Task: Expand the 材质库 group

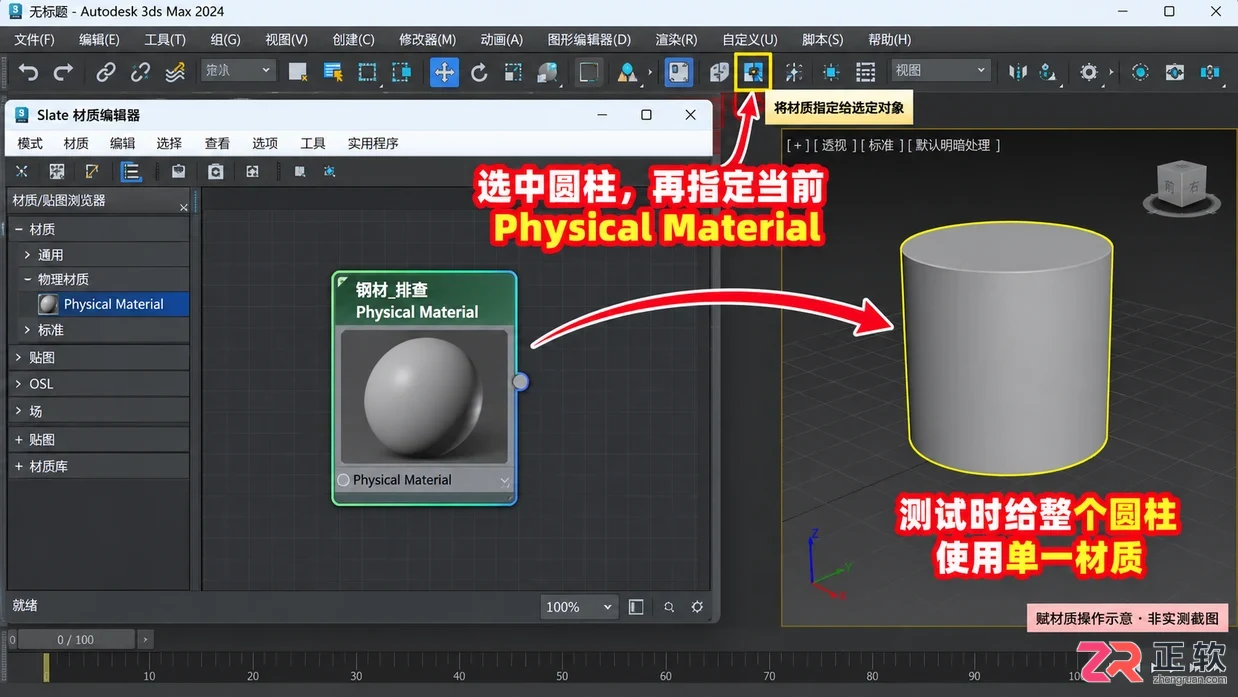Action: [19, 466]
